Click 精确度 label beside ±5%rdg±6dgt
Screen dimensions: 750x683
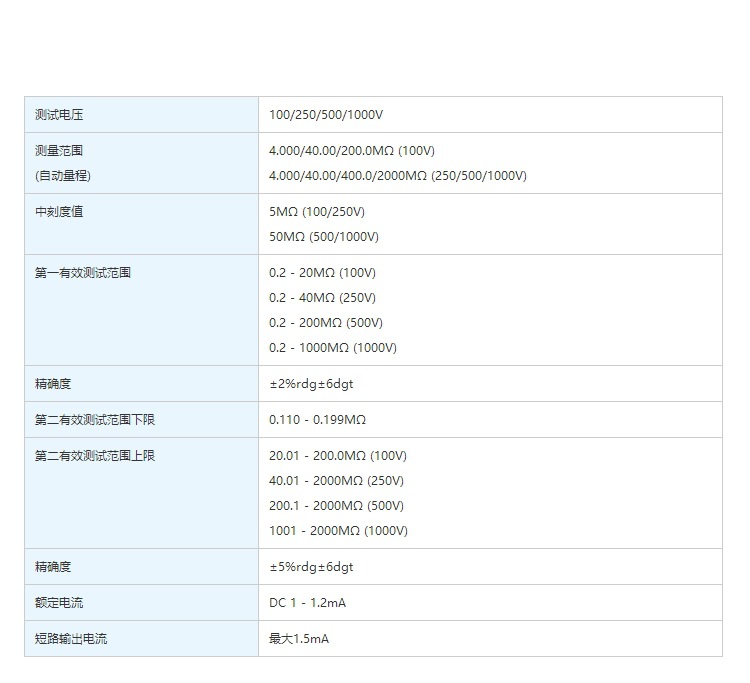pyautogui.click(x=53, y=567)
